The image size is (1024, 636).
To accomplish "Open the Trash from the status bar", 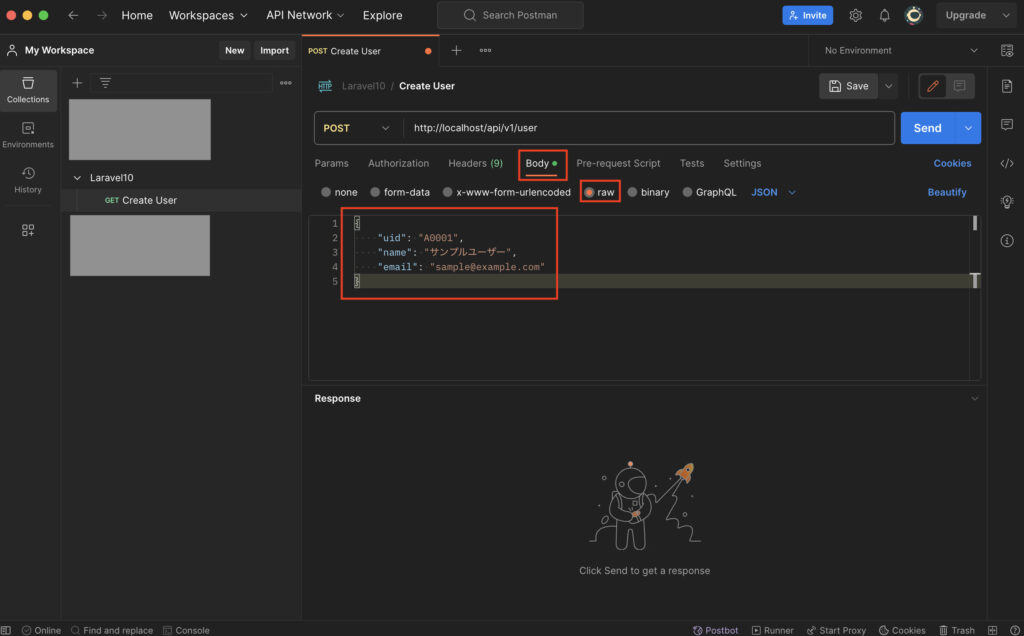I will [957, 630].
